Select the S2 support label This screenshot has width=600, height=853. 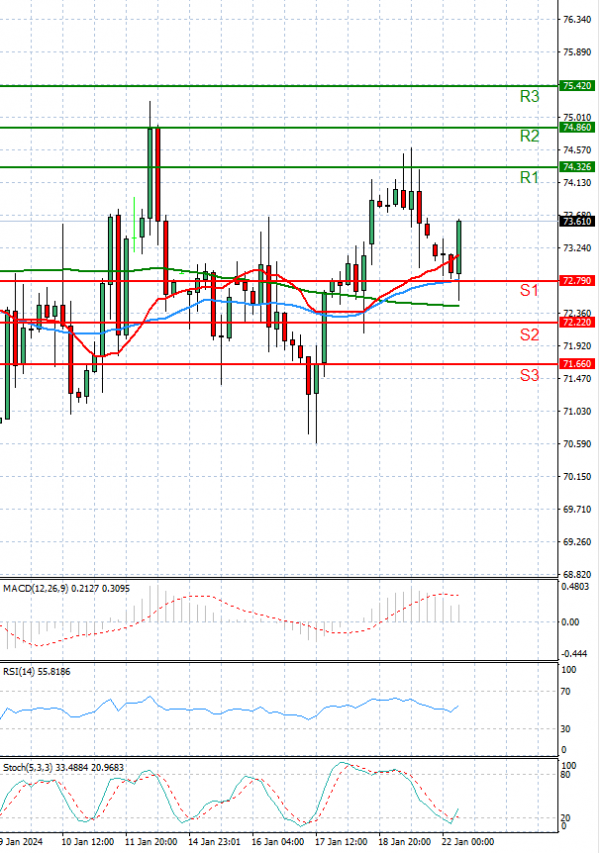tap(529, 335)
